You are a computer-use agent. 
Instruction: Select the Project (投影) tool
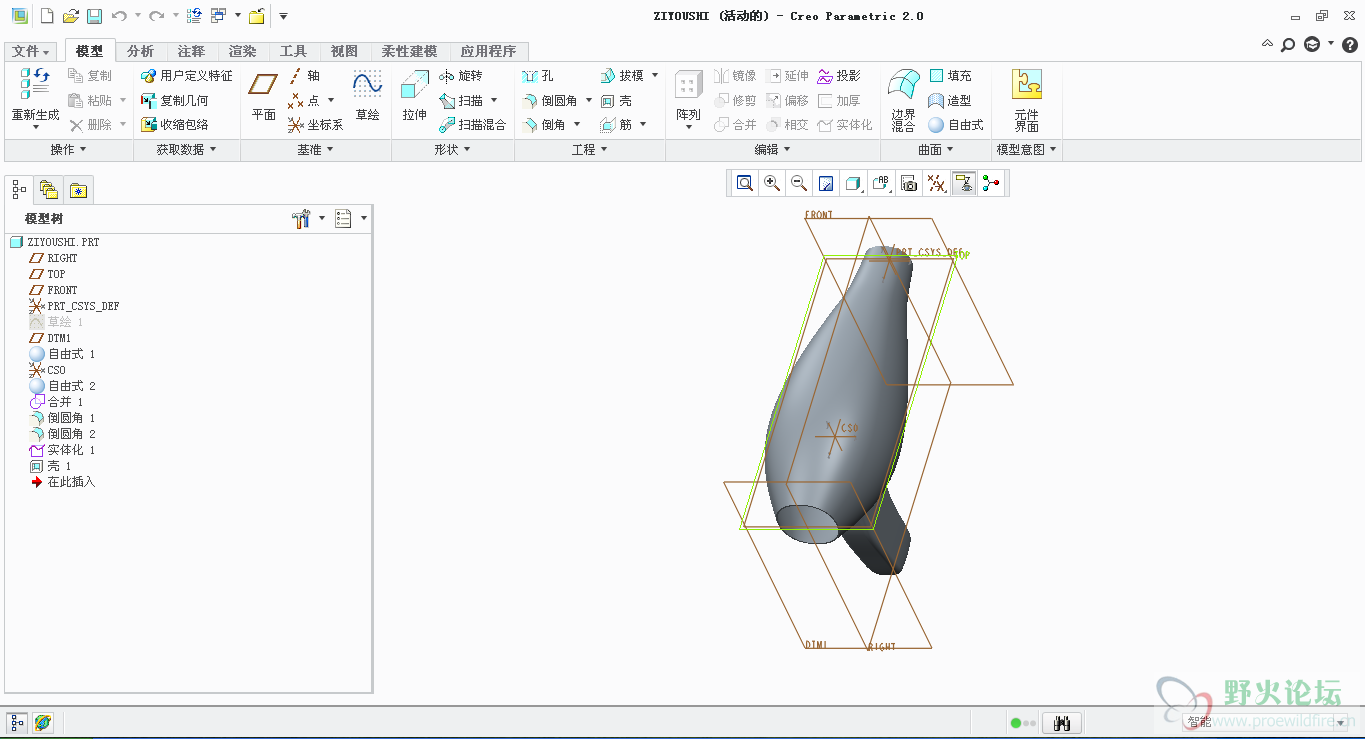838,76
